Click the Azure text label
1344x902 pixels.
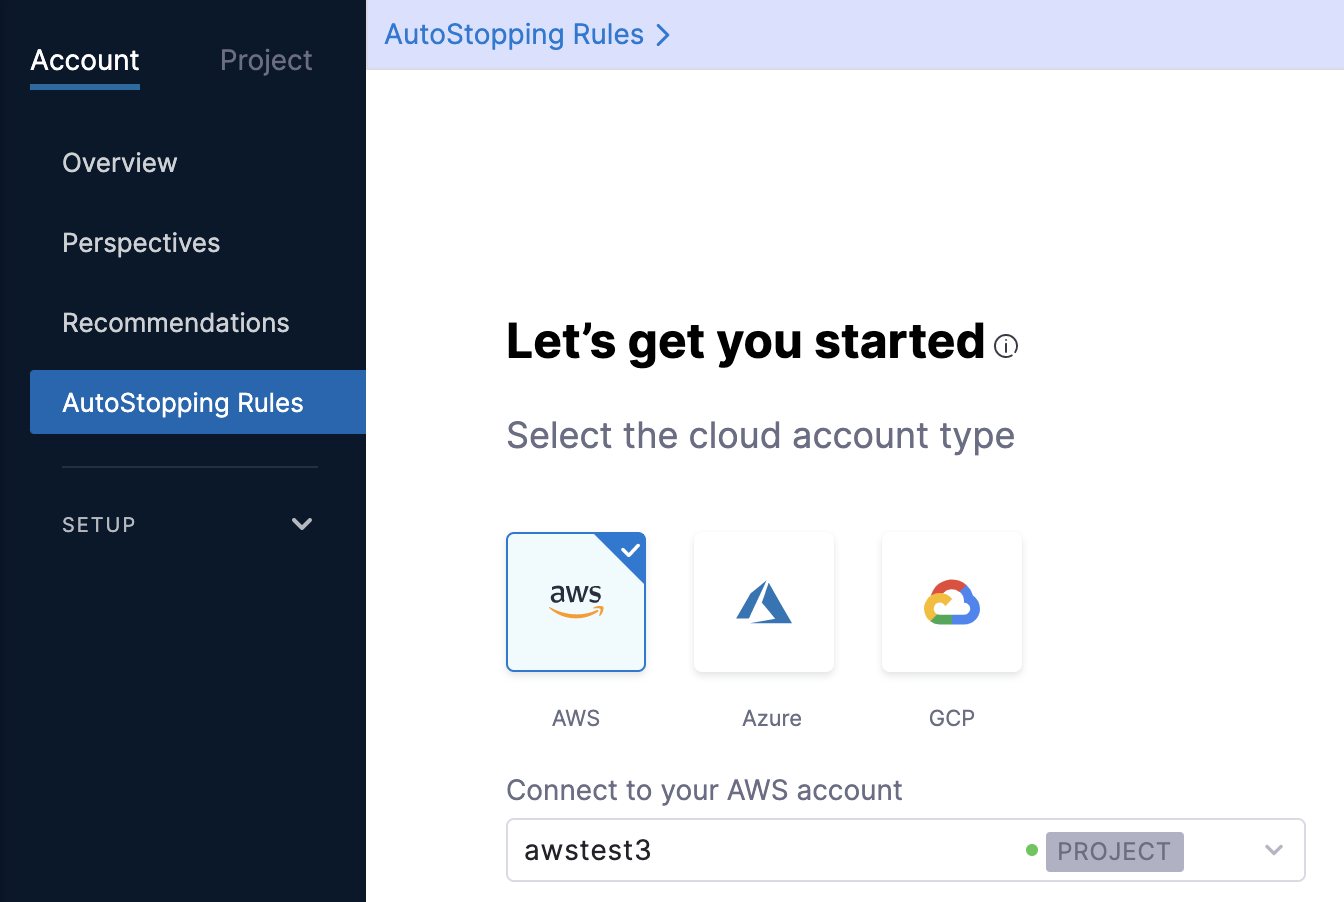771,718
